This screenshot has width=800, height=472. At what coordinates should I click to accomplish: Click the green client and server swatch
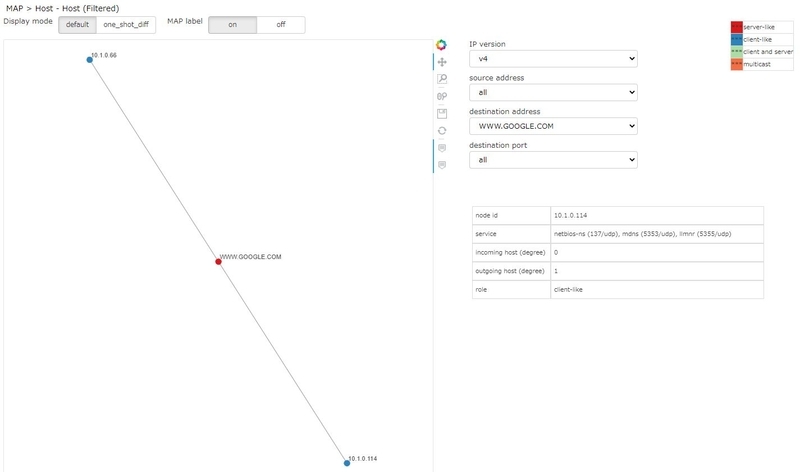(x=737, y=52)
